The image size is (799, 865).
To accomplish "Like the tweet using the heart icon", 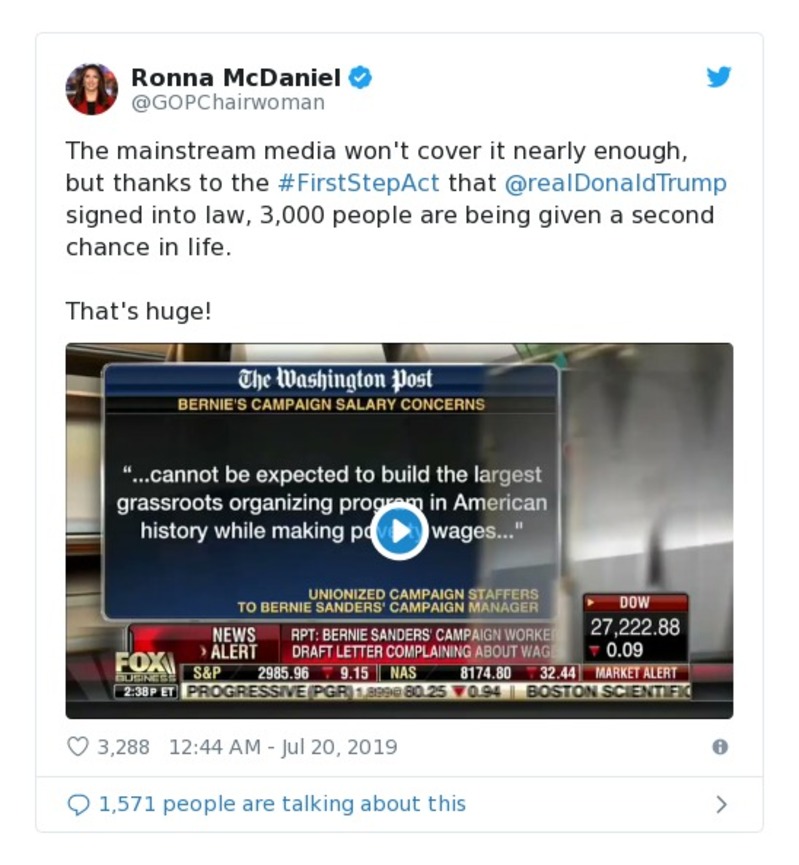I will (77, 746).
